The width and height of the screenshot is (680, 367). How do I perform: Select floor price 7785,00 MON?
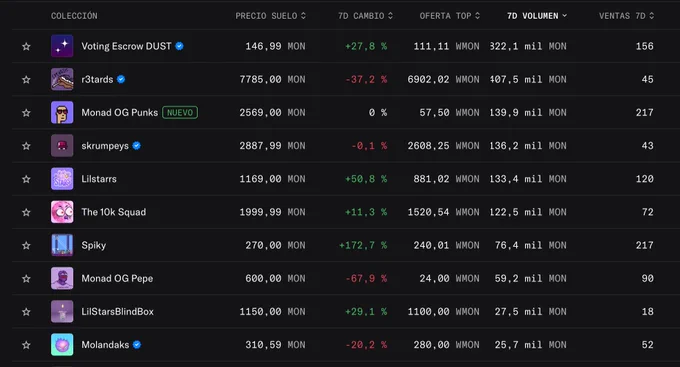pyautogui.click(x=272, y=79)
